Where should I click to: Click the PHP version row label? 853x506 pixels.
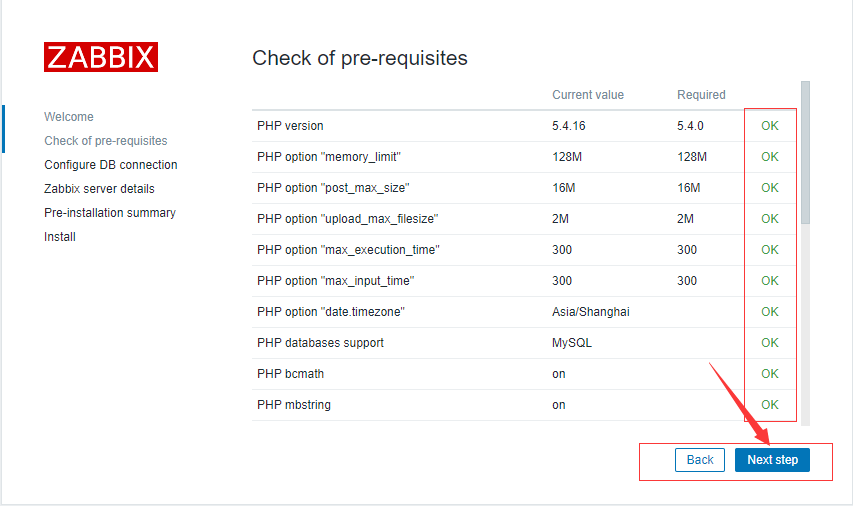pos(290,126)
